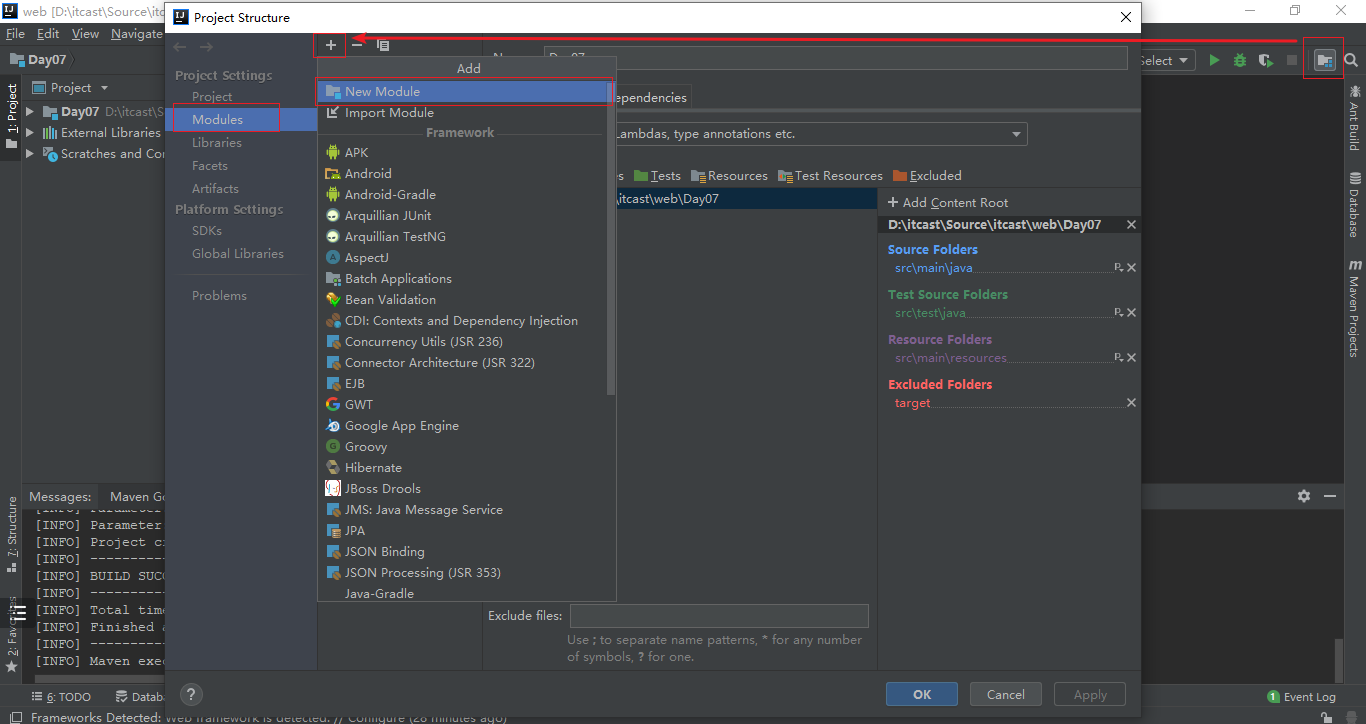Expand Day07 project tree node
Image resolution: width=1366 pixels, height=724 pixels.
click(30, 112)
